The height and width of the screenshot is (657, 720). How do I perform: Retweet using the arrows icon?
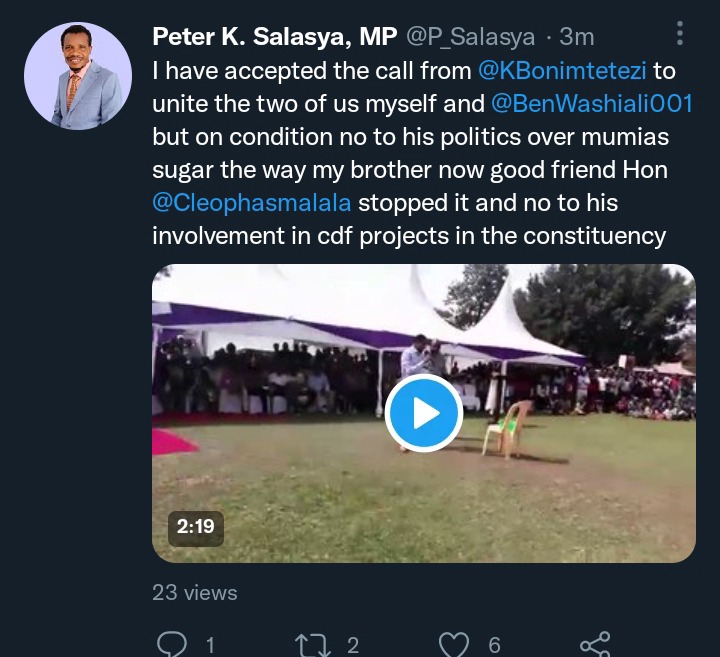coord(313,645)
